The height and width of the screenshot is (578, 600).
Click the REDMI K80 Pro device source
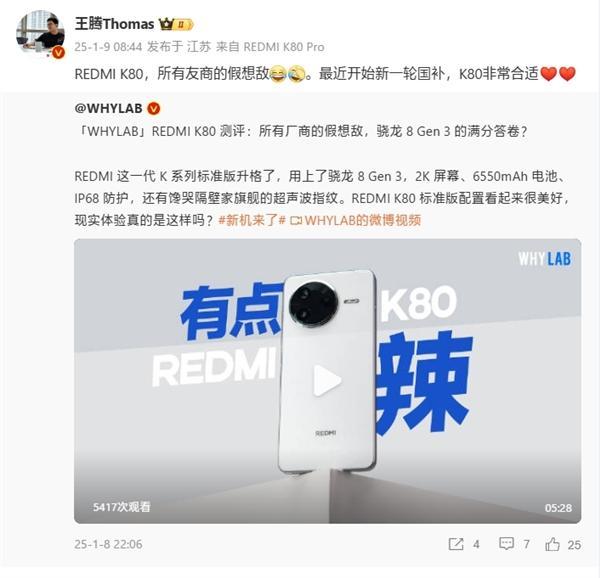(x=284, y=47)
